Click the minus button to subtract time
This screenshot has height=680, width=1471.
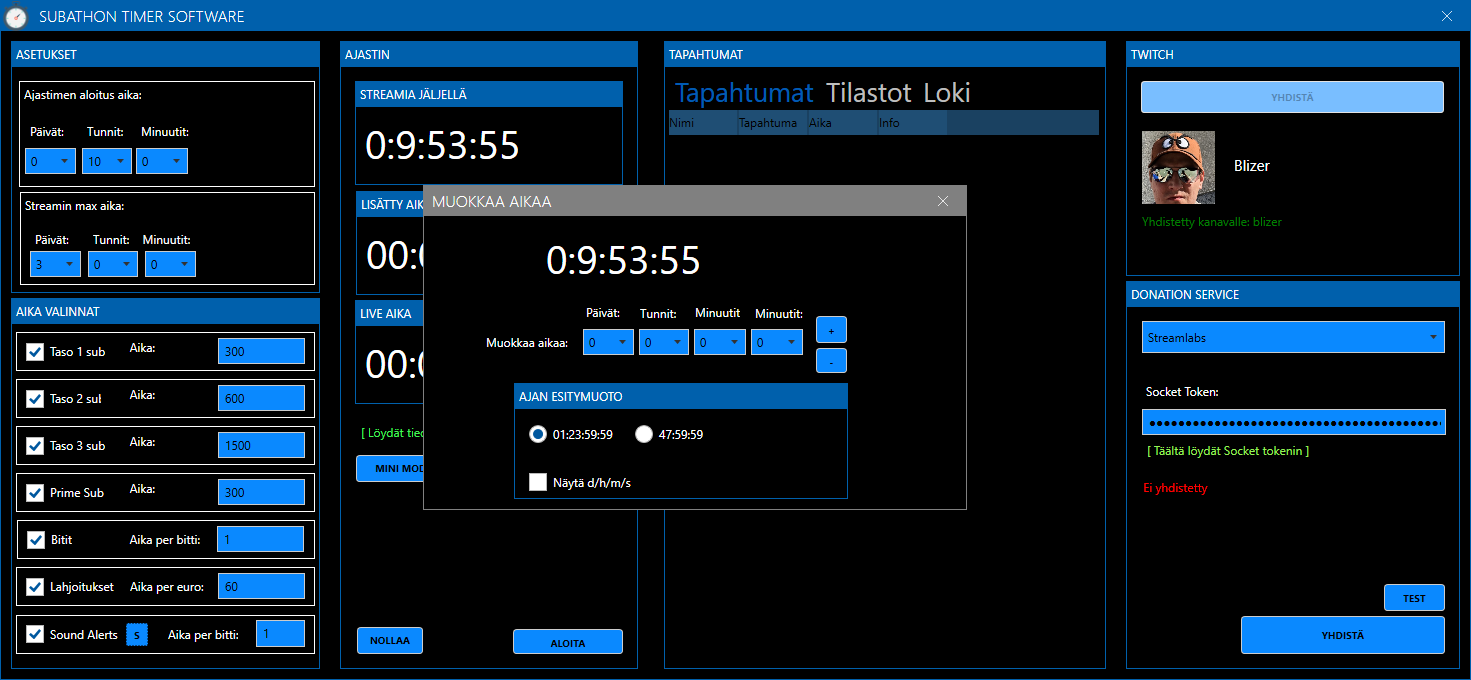(831, 360)
